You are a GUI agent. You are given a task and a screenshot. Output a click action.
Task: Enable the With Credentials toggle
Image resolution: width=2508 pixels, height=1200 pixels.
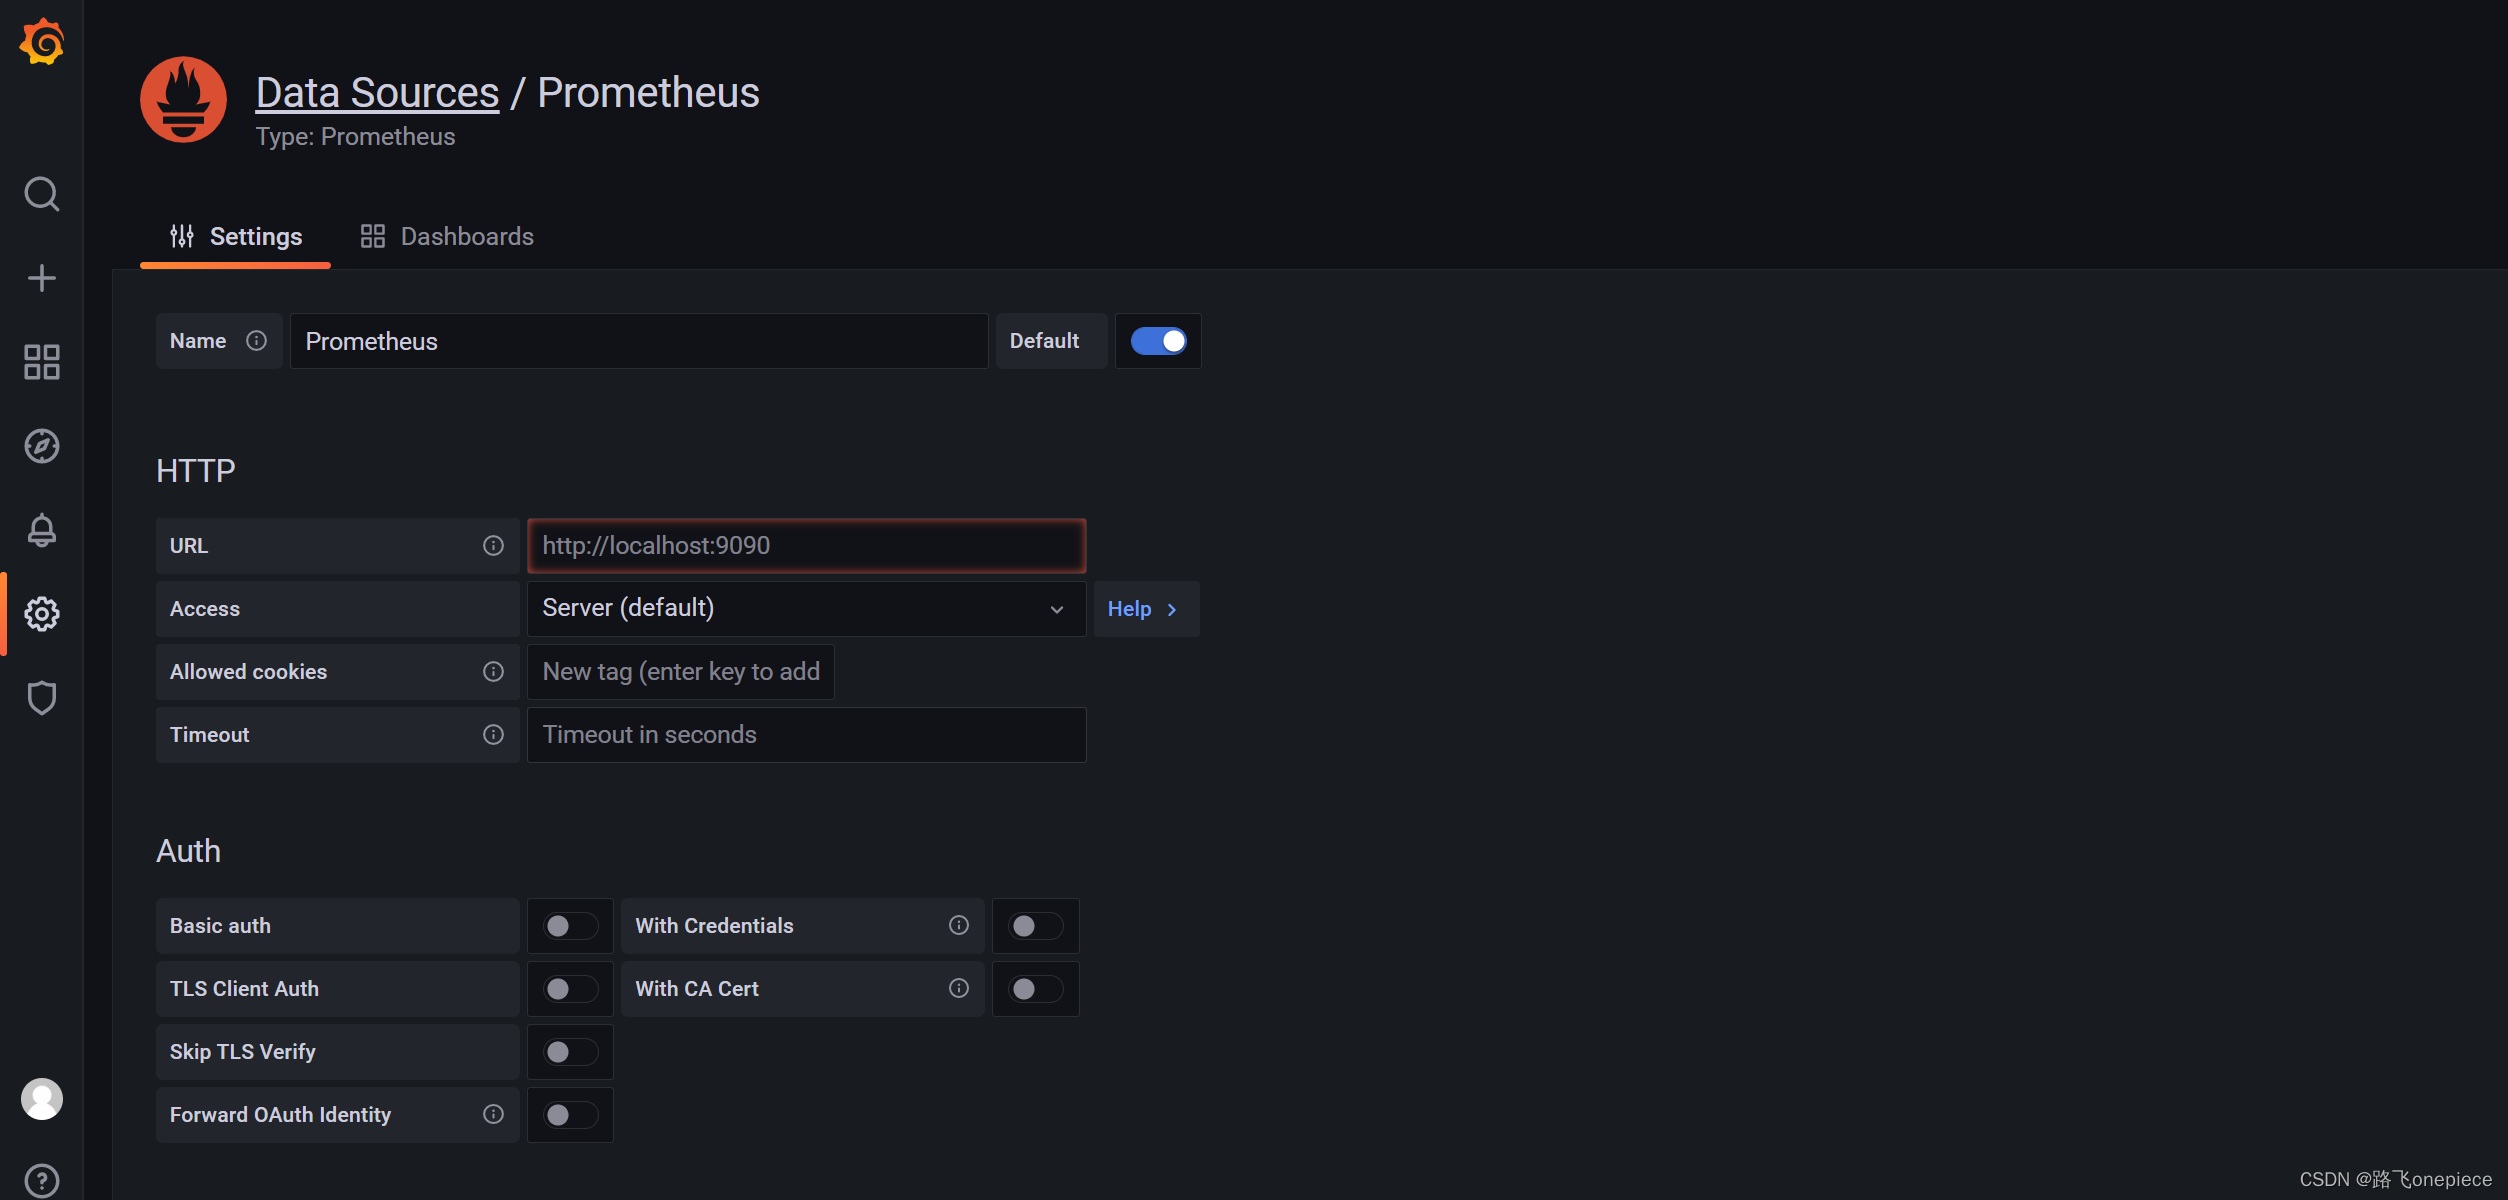[1035, 926]
